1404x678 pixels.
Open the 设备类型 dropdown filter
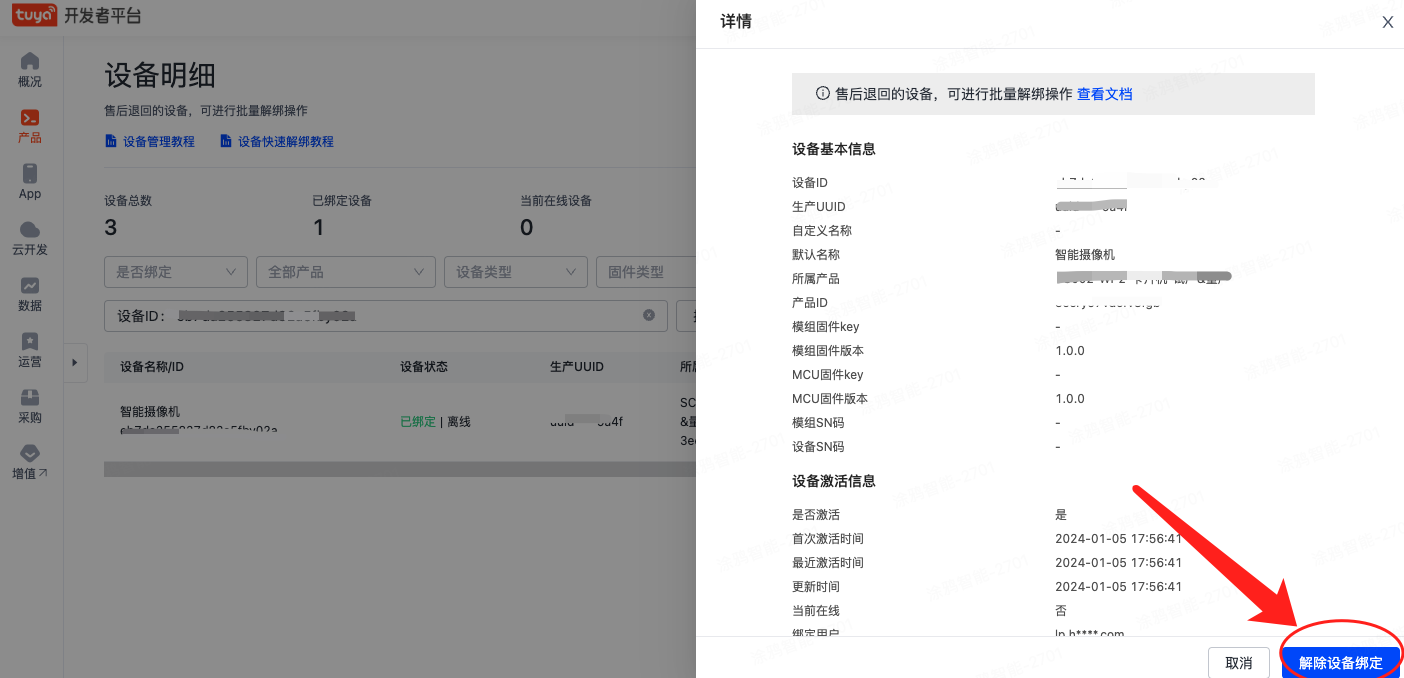coord(516,272)
